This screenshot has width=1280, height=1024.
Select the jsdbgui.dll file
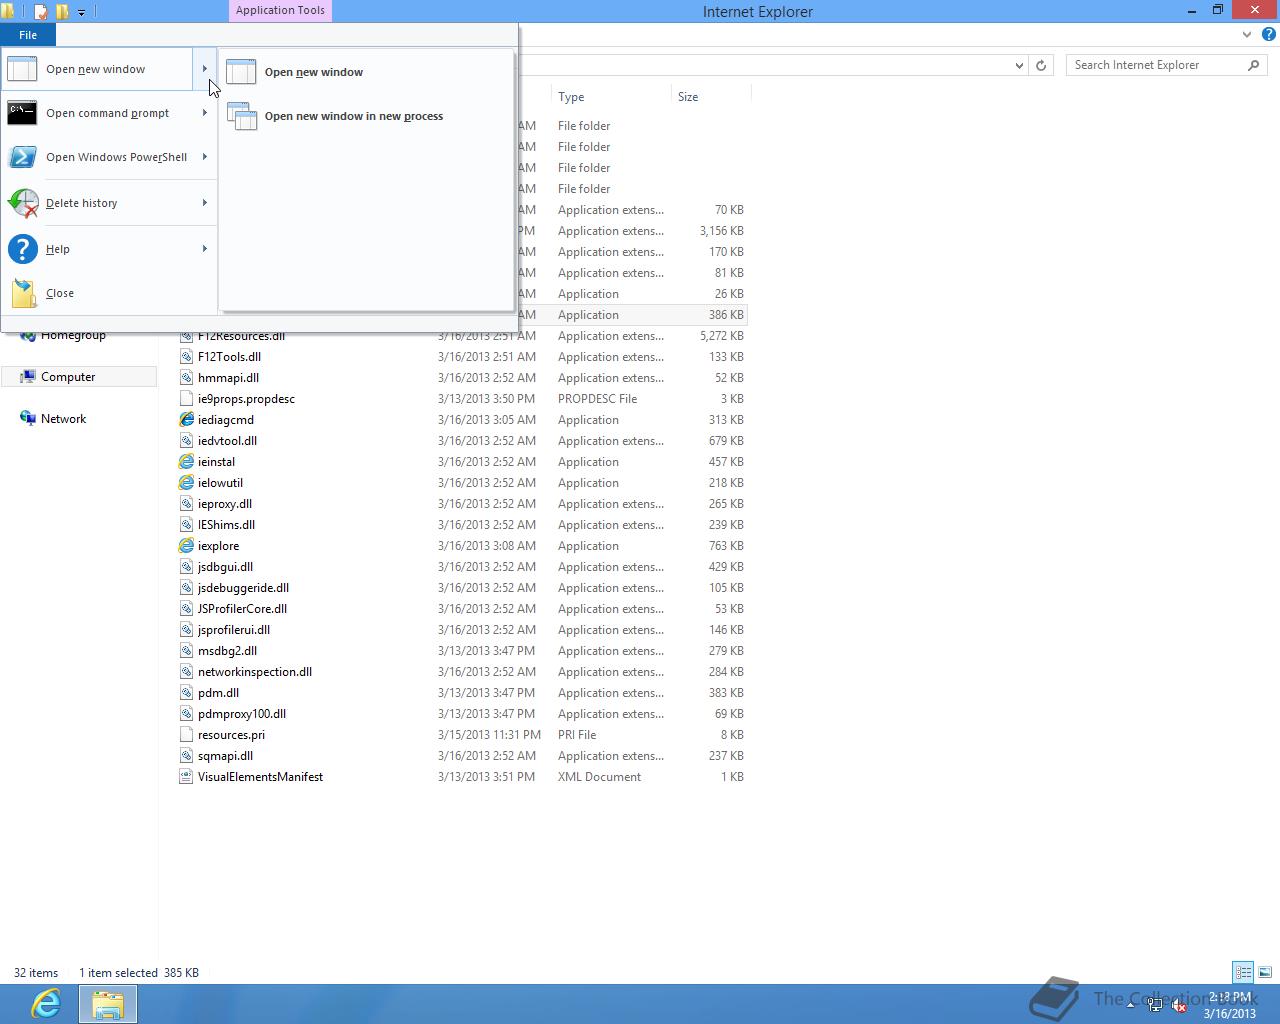[225, 567]
